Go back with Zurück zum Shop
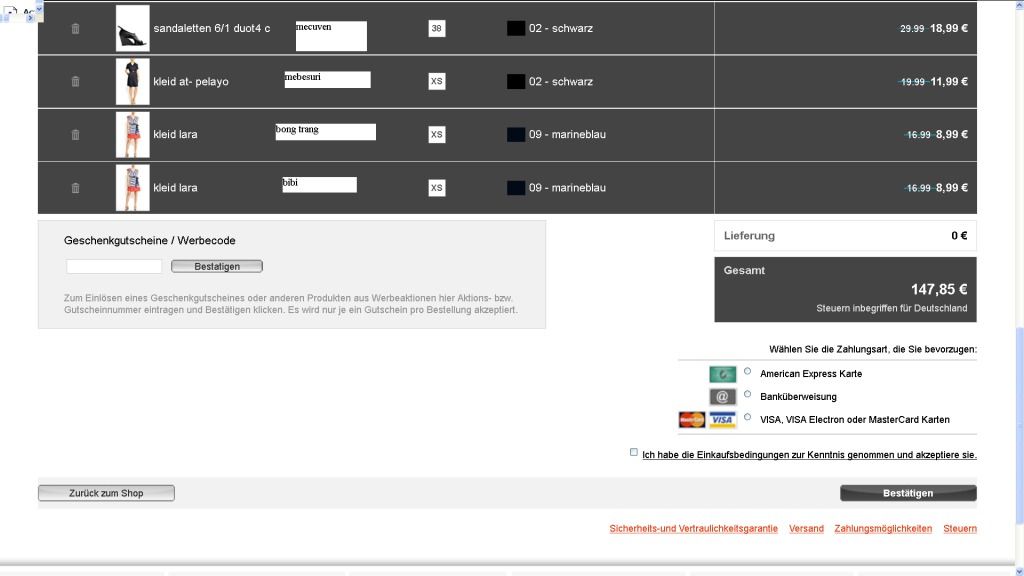Viewport: 1024px width, 576px height. [106, 493]
